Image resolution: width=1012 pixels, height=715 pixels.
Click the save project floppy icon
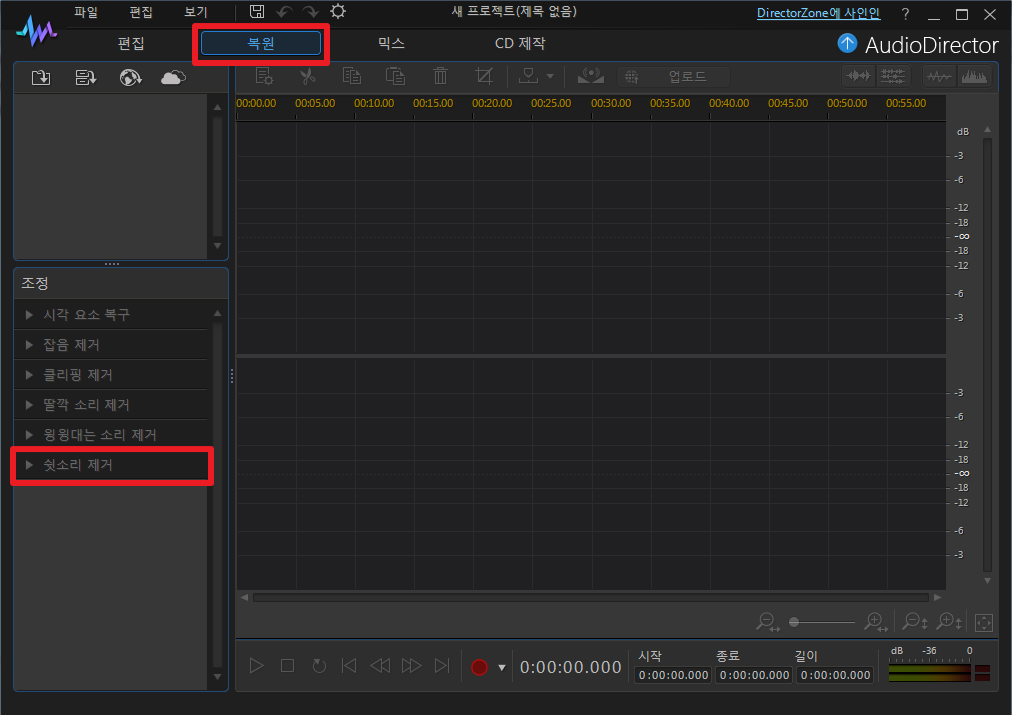coord(257,12)
